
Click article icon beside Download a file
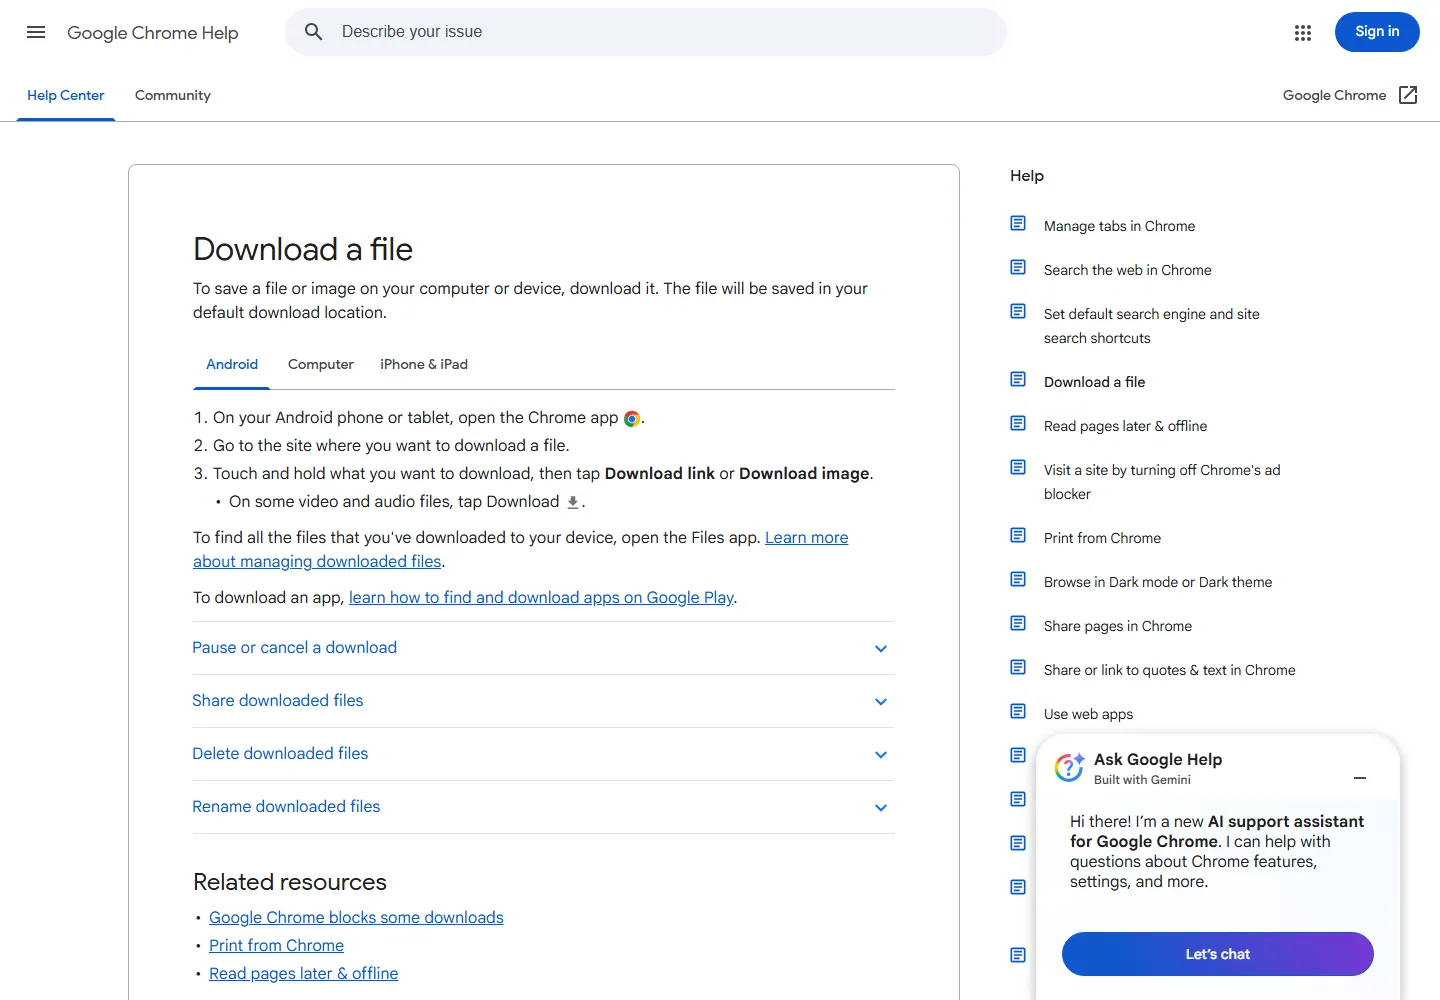coord(1018,379)
